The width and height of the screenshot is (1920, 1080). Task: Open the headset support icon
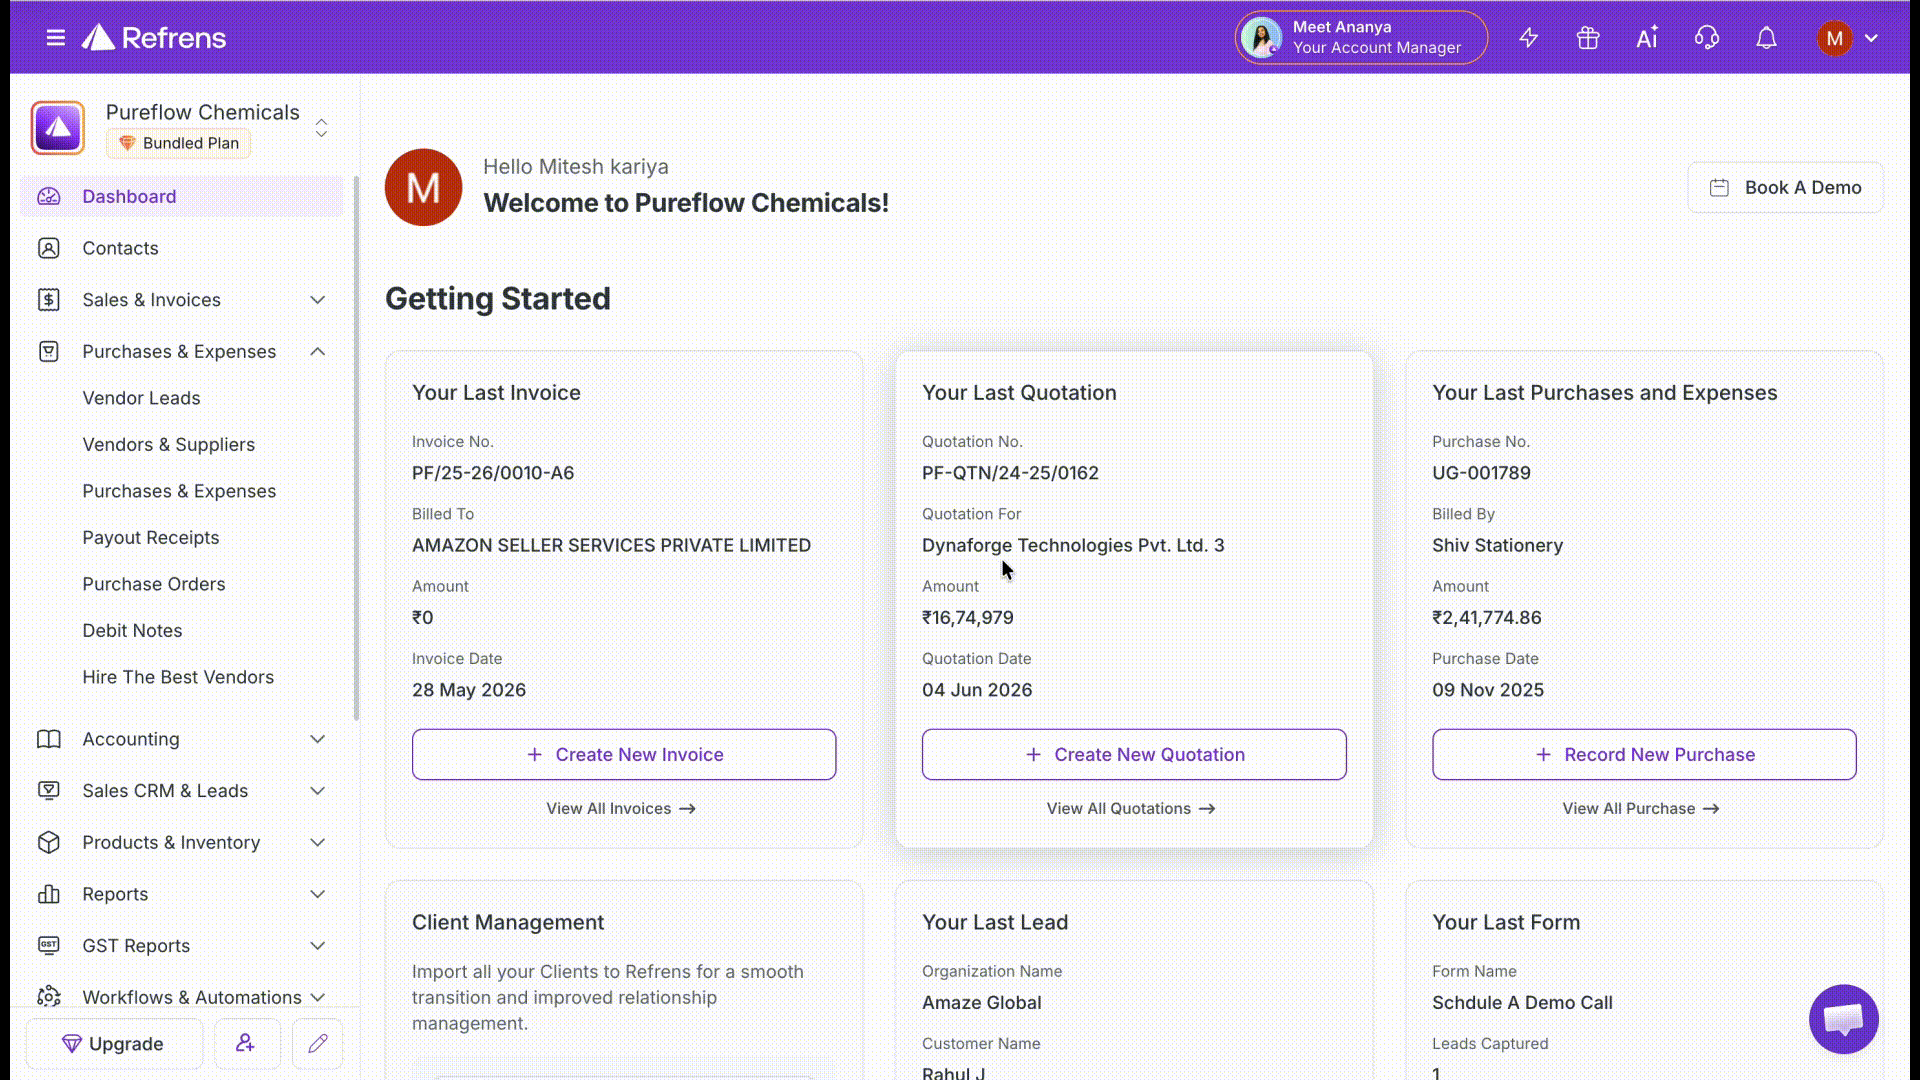[1707, 38]
